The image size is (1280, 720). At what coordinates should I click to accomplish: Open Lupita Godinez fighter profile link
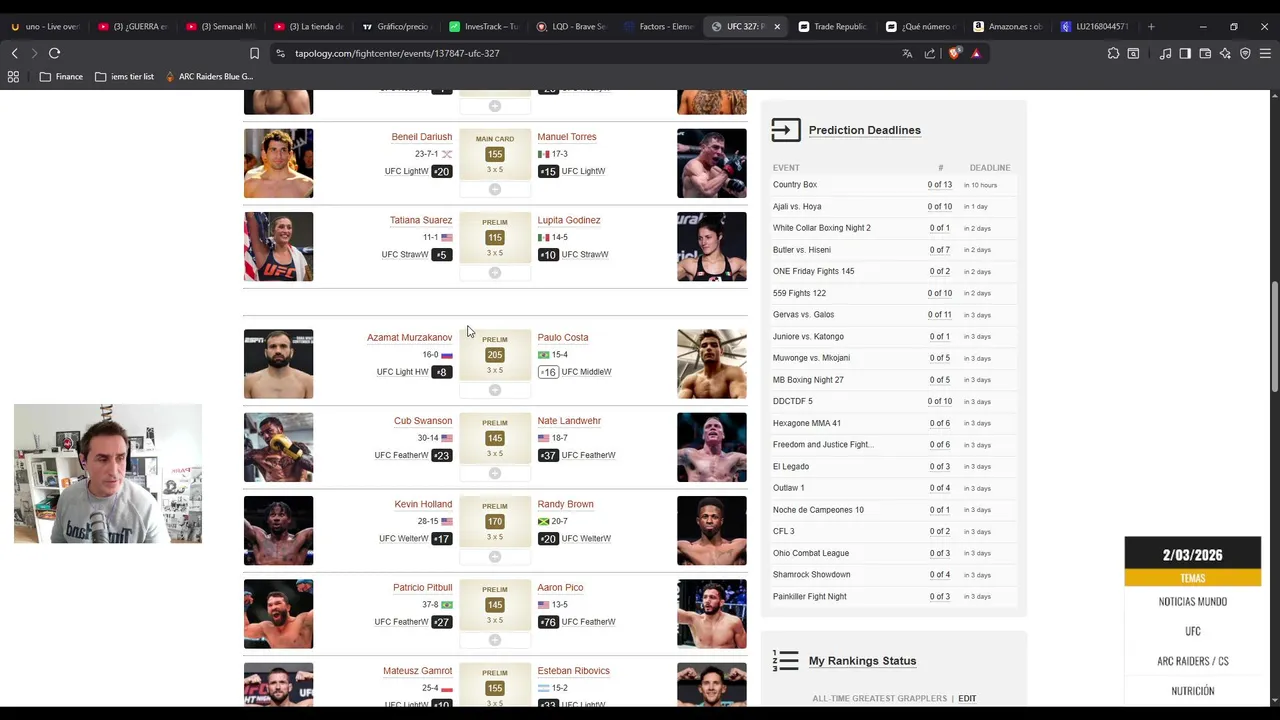pyautogui.click(x=568, y=220)
